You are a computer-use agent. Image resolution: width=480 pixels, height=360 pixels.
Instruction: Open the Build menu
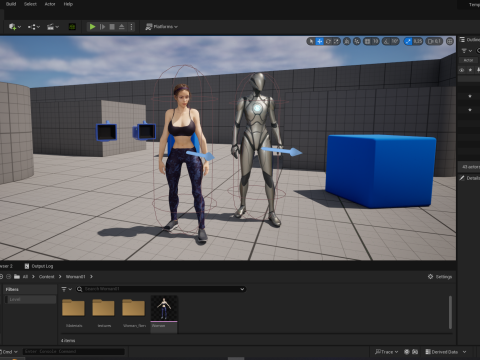(11, 4)
